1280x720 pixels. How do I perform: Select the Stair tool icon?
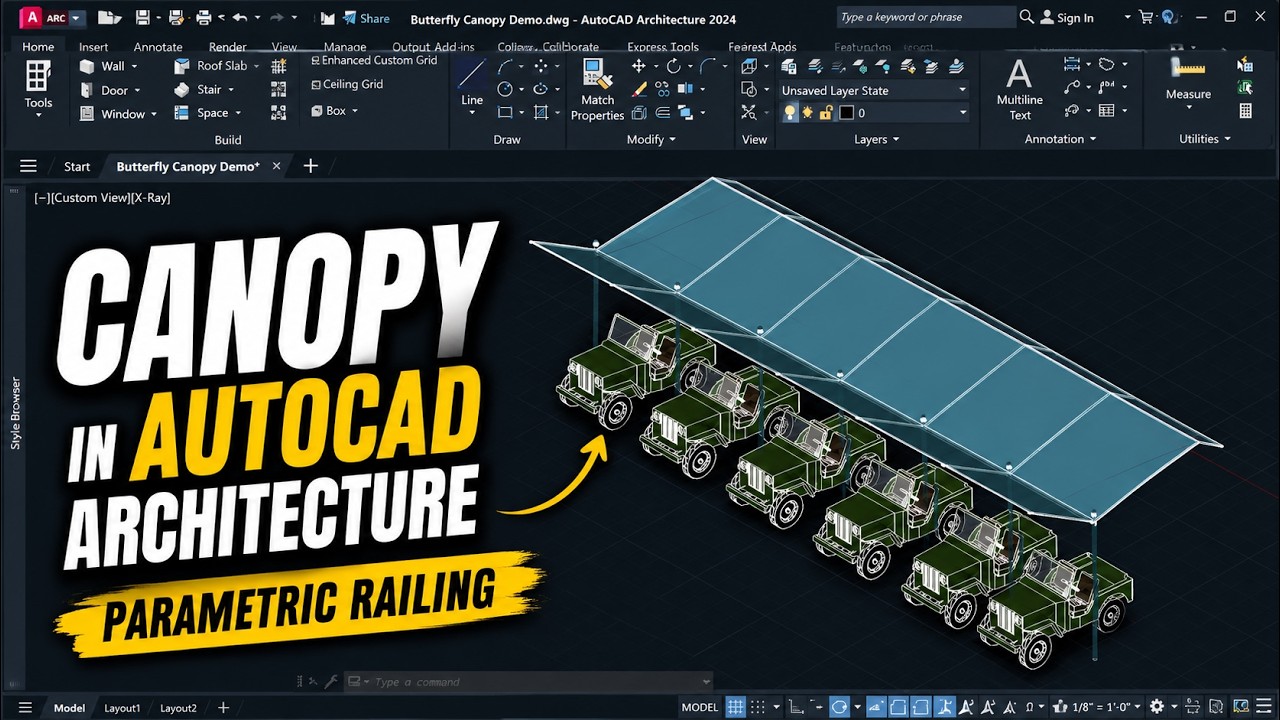pyautogui.click(x=181, y=90)
